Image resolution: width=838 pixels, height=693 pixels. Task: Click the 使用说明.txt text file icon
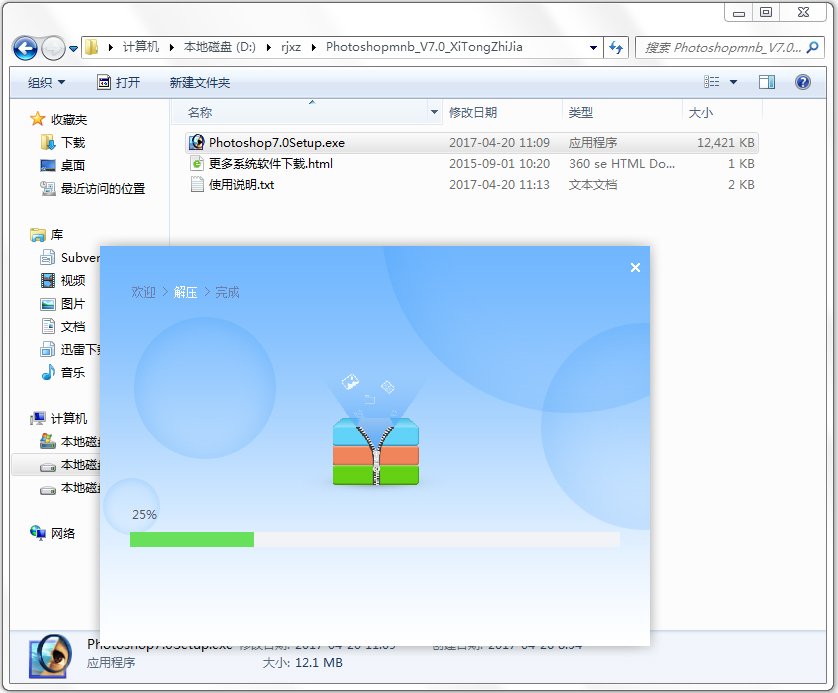click(x=197, y=184)
